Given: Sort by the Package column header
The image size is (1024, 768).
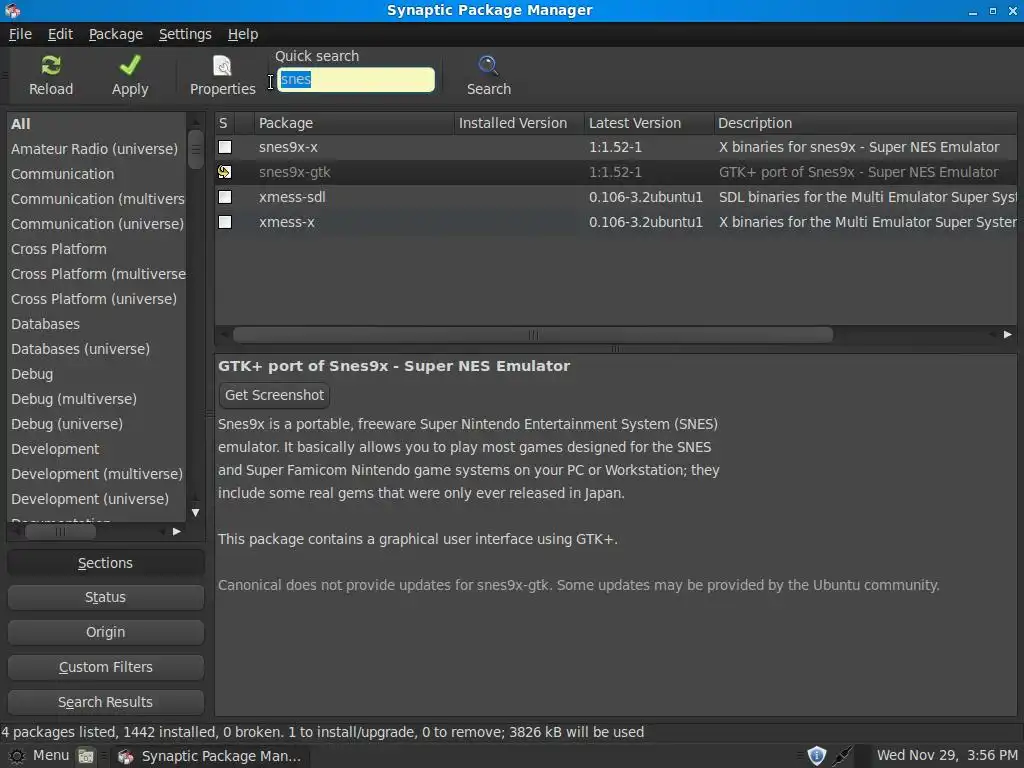Looking at the screenshot, I should [x=353, y=123].
